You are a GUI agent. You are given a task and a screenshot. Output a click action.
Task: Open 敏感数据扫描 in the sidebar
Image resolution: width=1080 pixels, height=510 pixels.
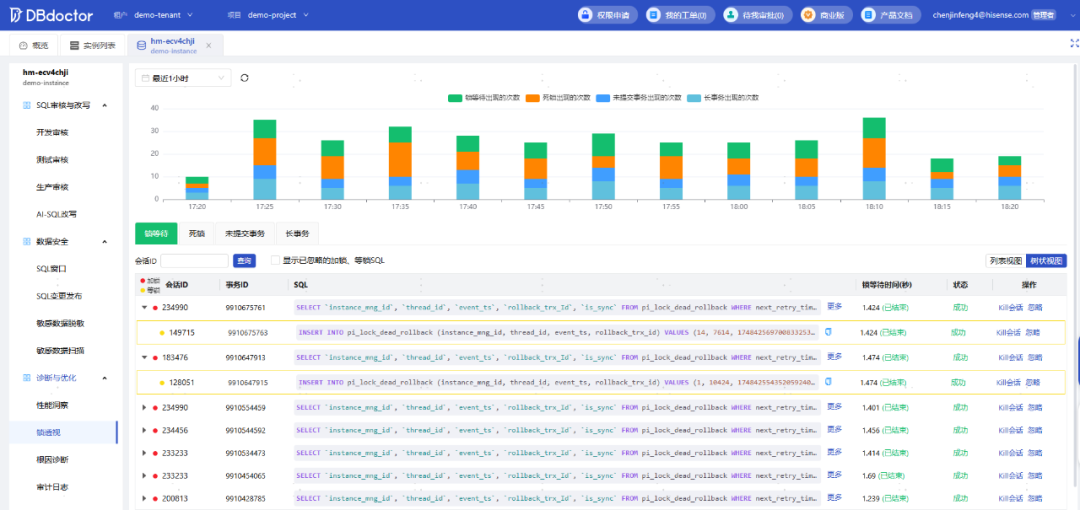[60, 350]
